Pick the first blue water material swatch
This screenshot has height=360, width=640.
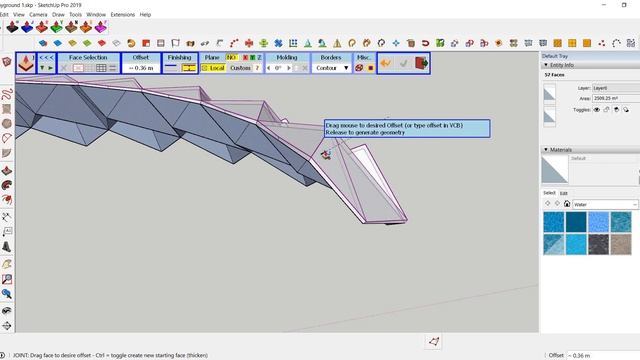tap(554, 222)
